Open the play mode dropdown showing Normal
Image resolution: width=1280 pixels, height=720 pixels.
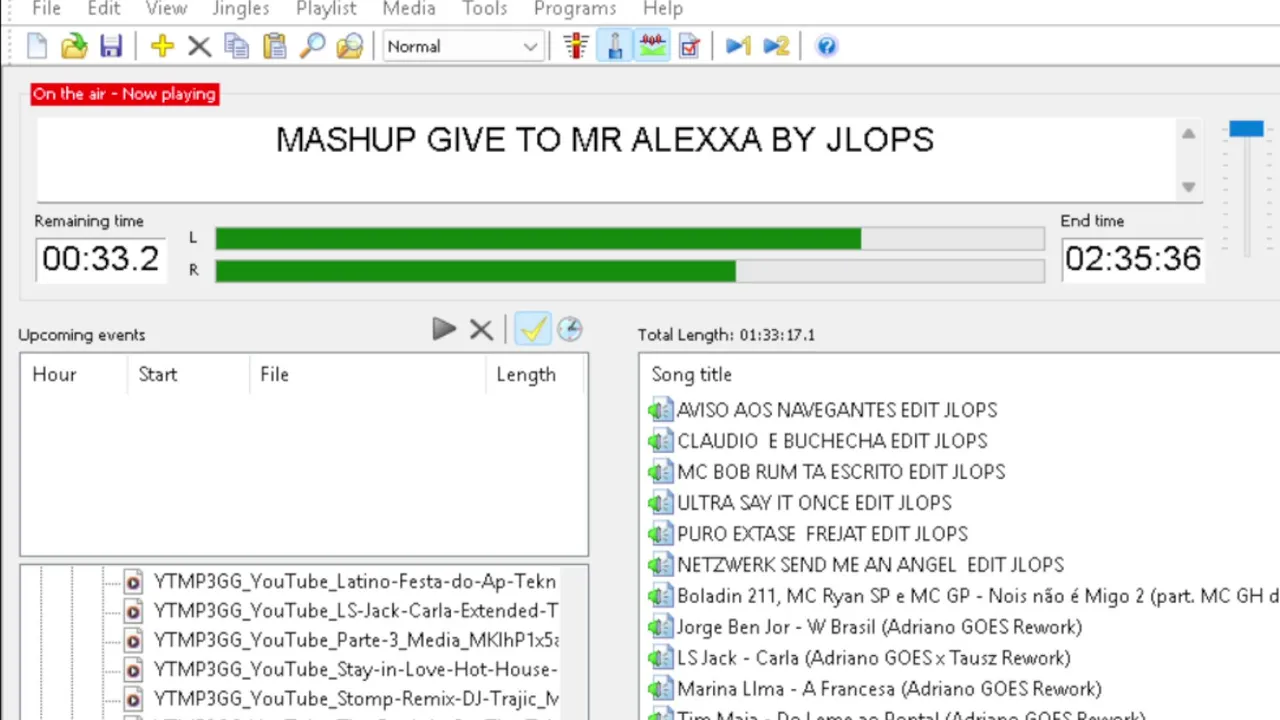(x=462, y=46)
